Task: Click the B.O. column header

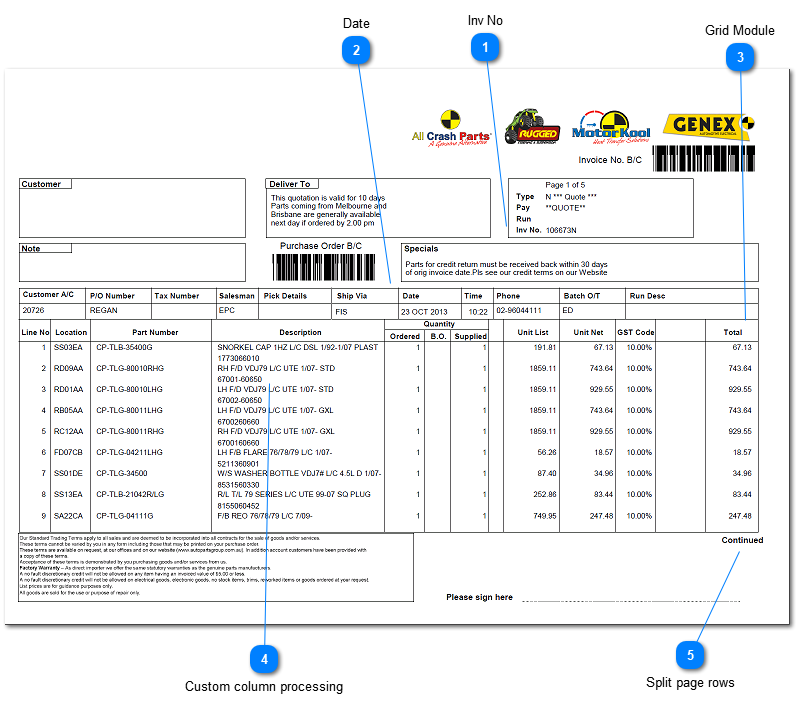Action: 438,336
